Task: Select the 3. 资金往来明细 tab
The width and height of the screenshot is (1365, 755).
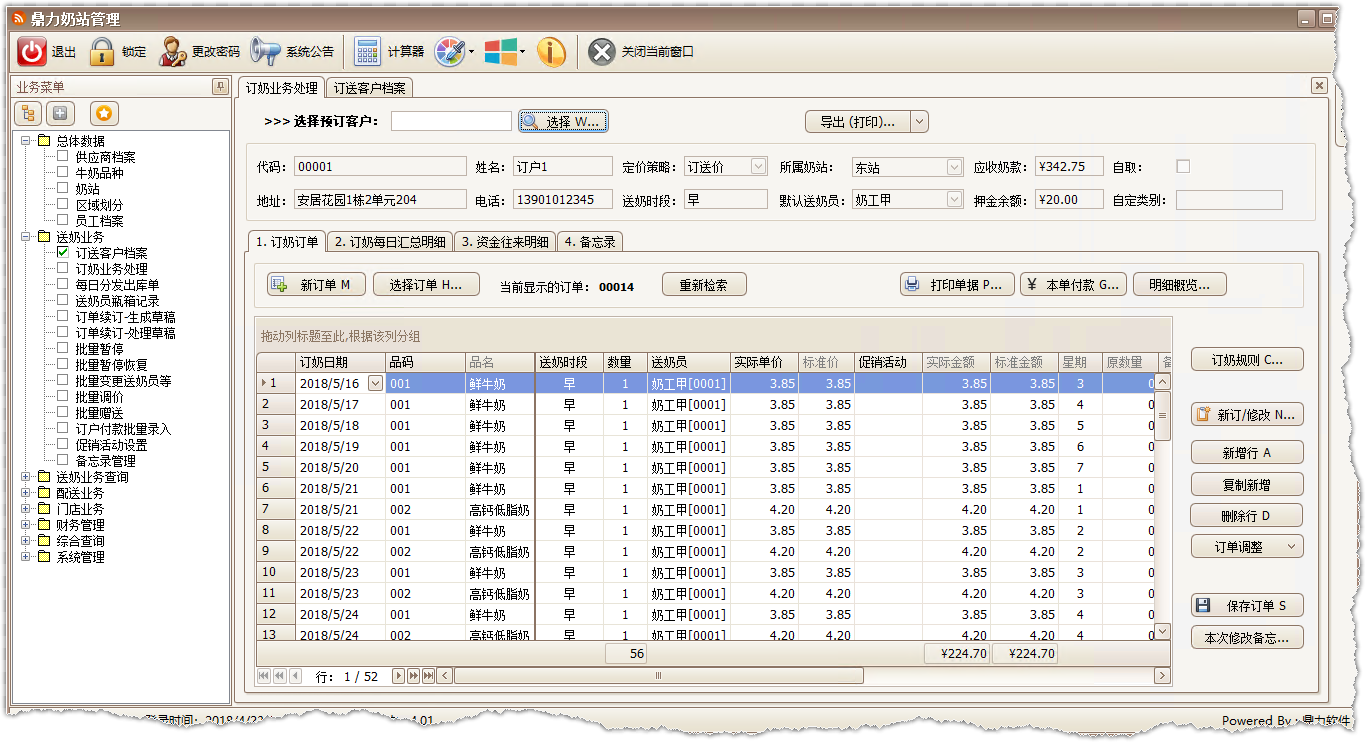Action: [505, 242]
